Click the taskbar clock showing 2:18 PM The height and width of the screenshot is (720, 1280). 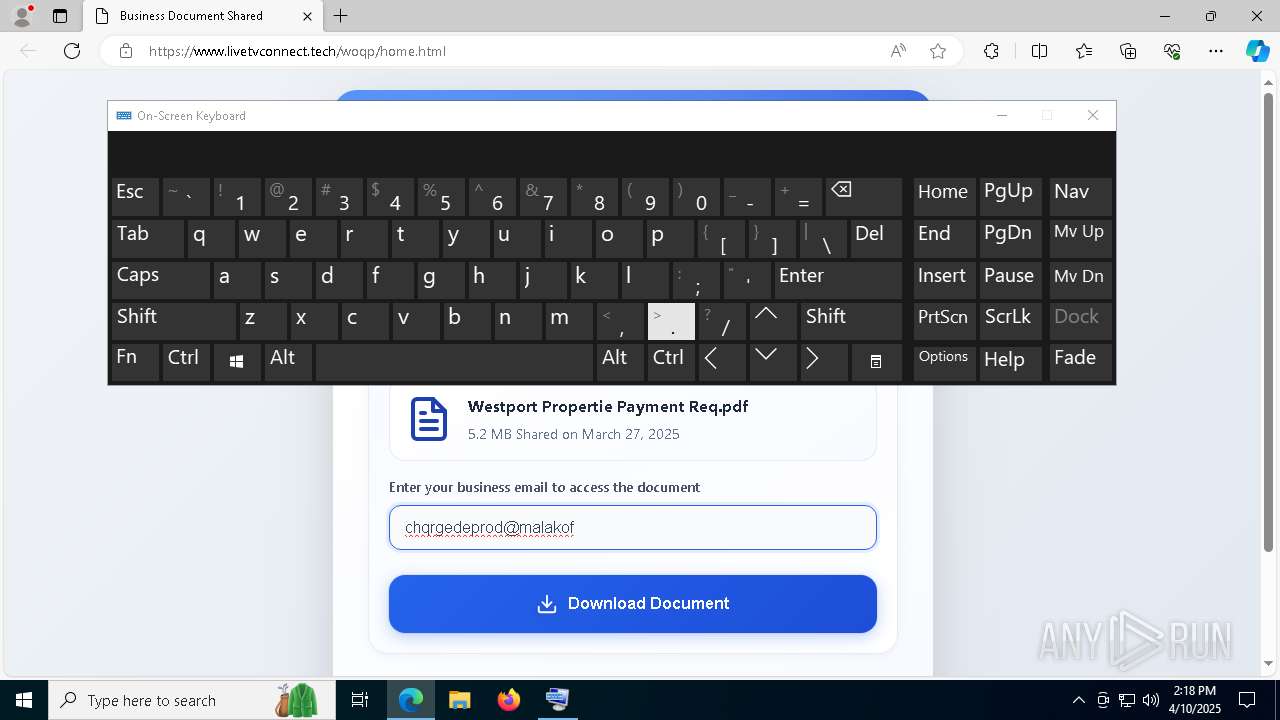point(1196,700)
